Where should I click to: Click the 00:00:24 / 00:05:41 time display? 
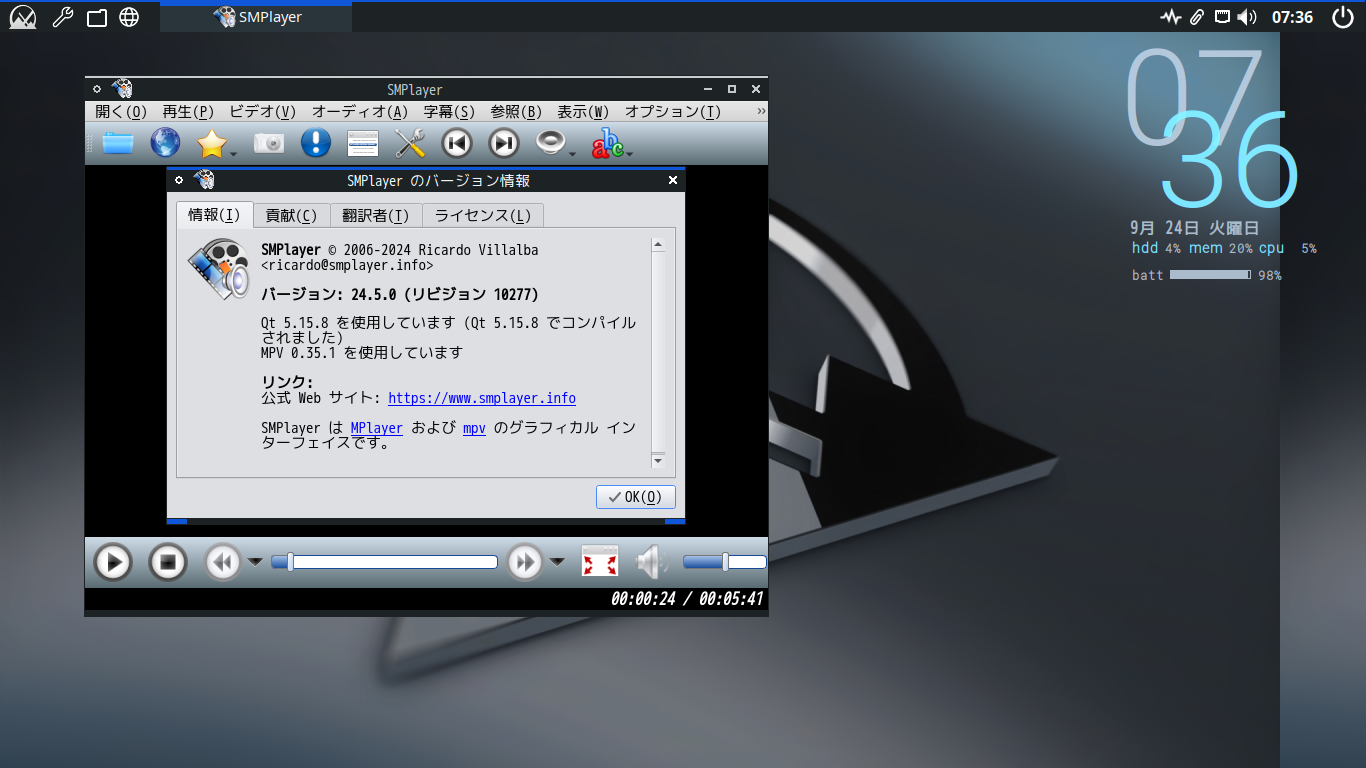click(x=687, y=599)
